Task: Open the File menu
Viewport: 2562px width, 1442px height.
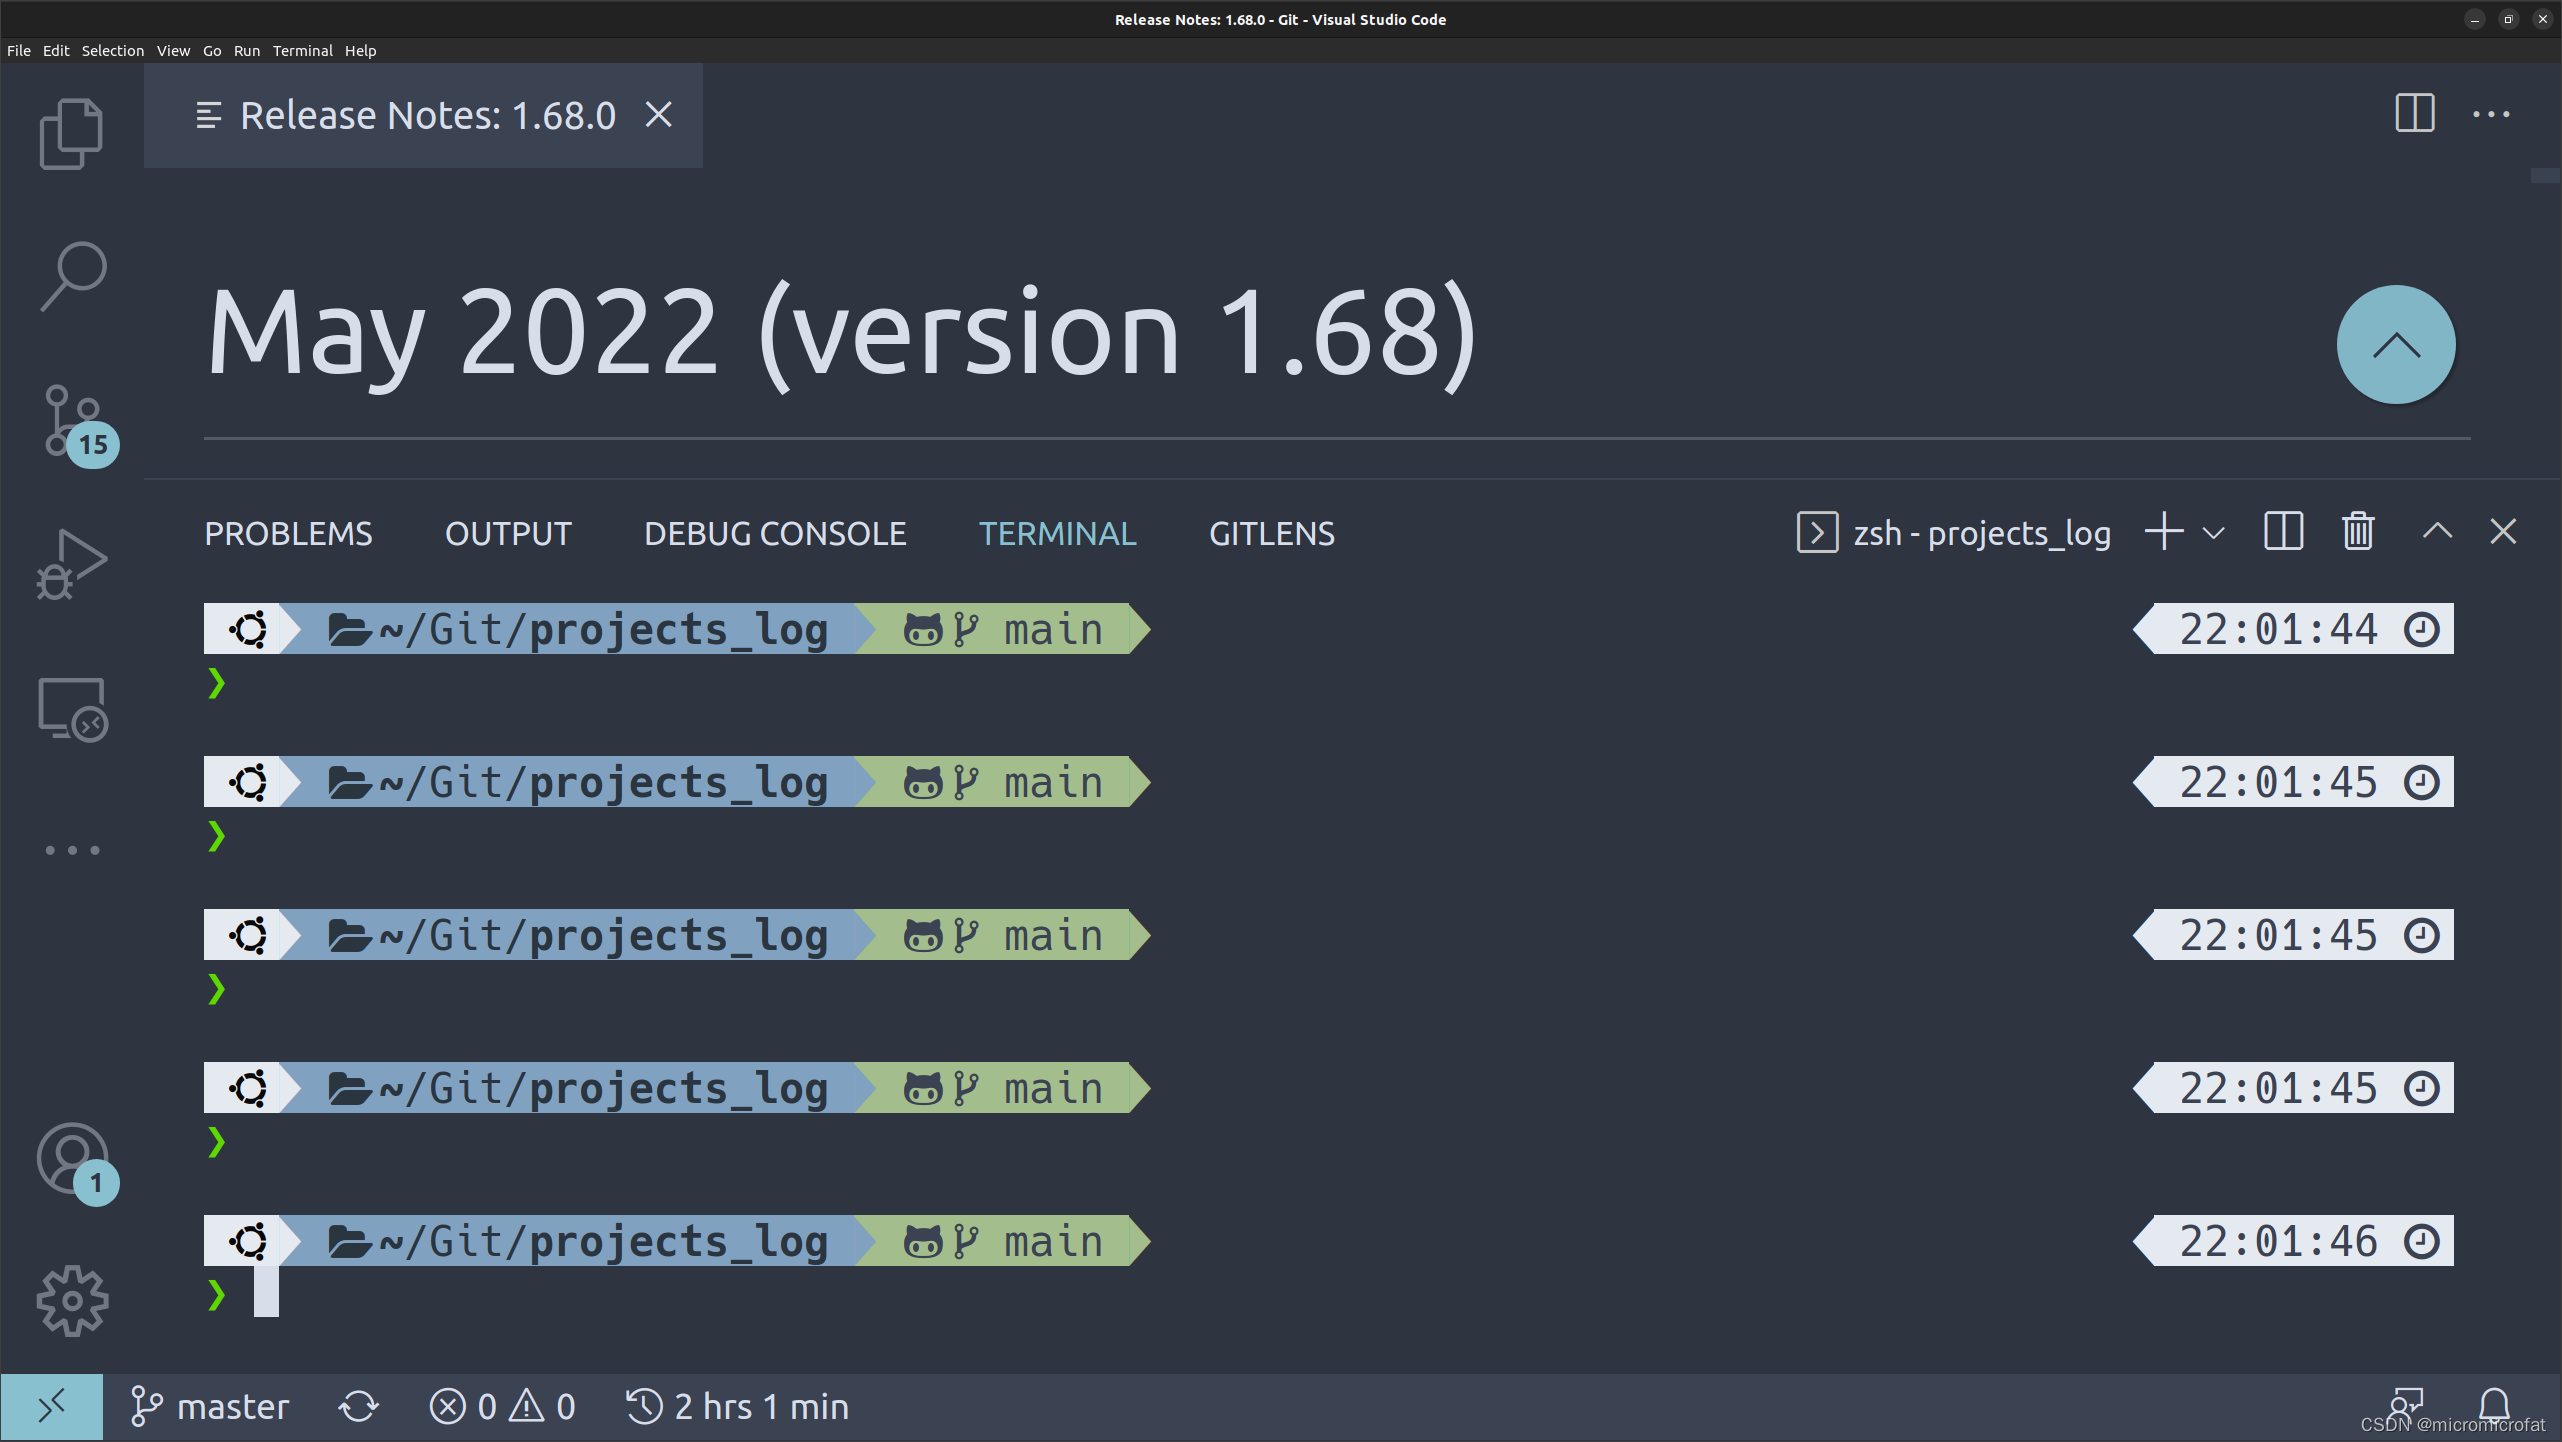Action: 19,50
